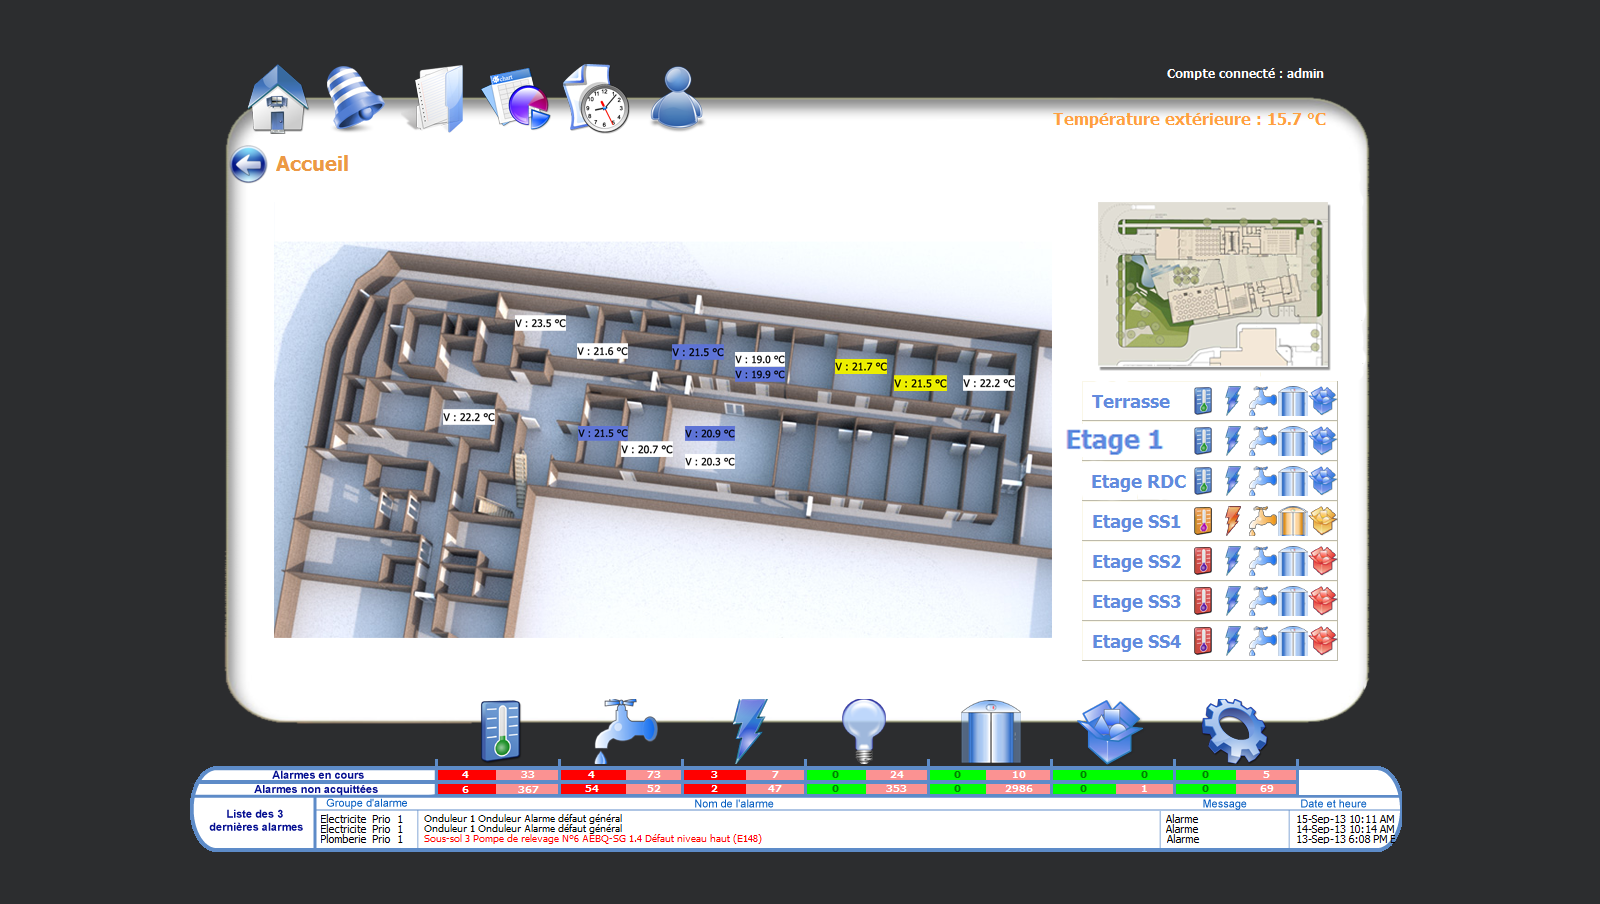Click the large water faucet plumbing icon

(x=625, y=730)
